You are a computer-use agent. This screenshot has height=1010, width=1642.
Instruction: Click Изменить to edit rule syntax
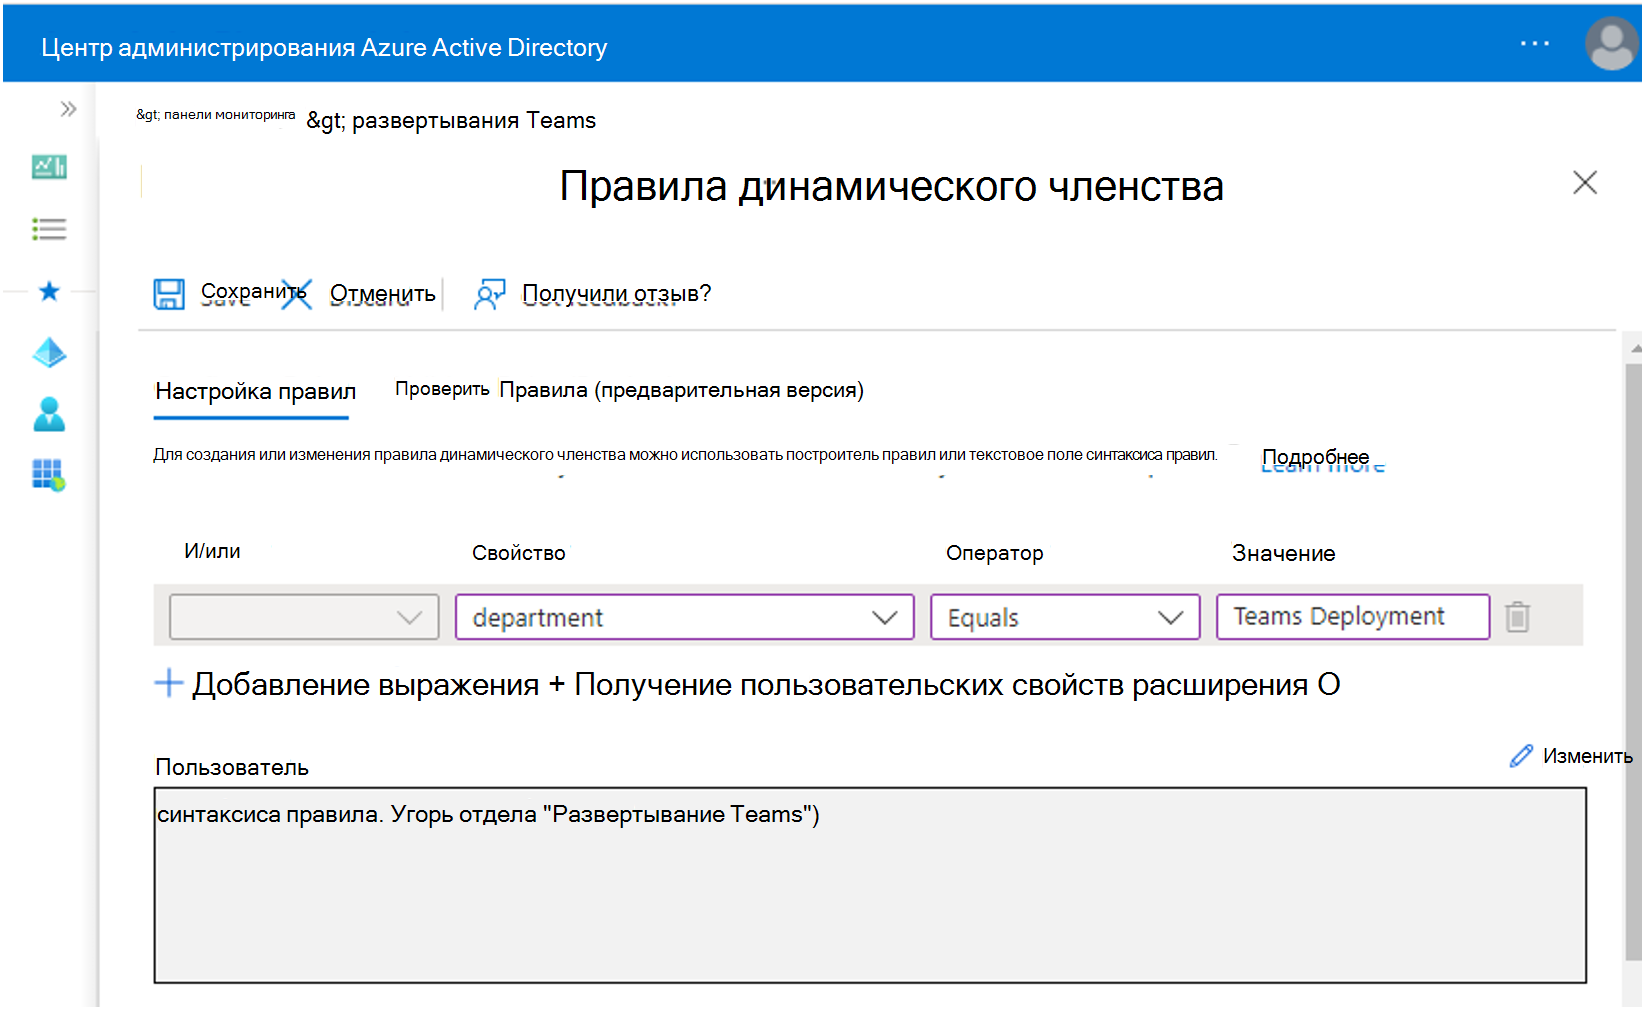pyautogui.click(x=1587, y=756)
